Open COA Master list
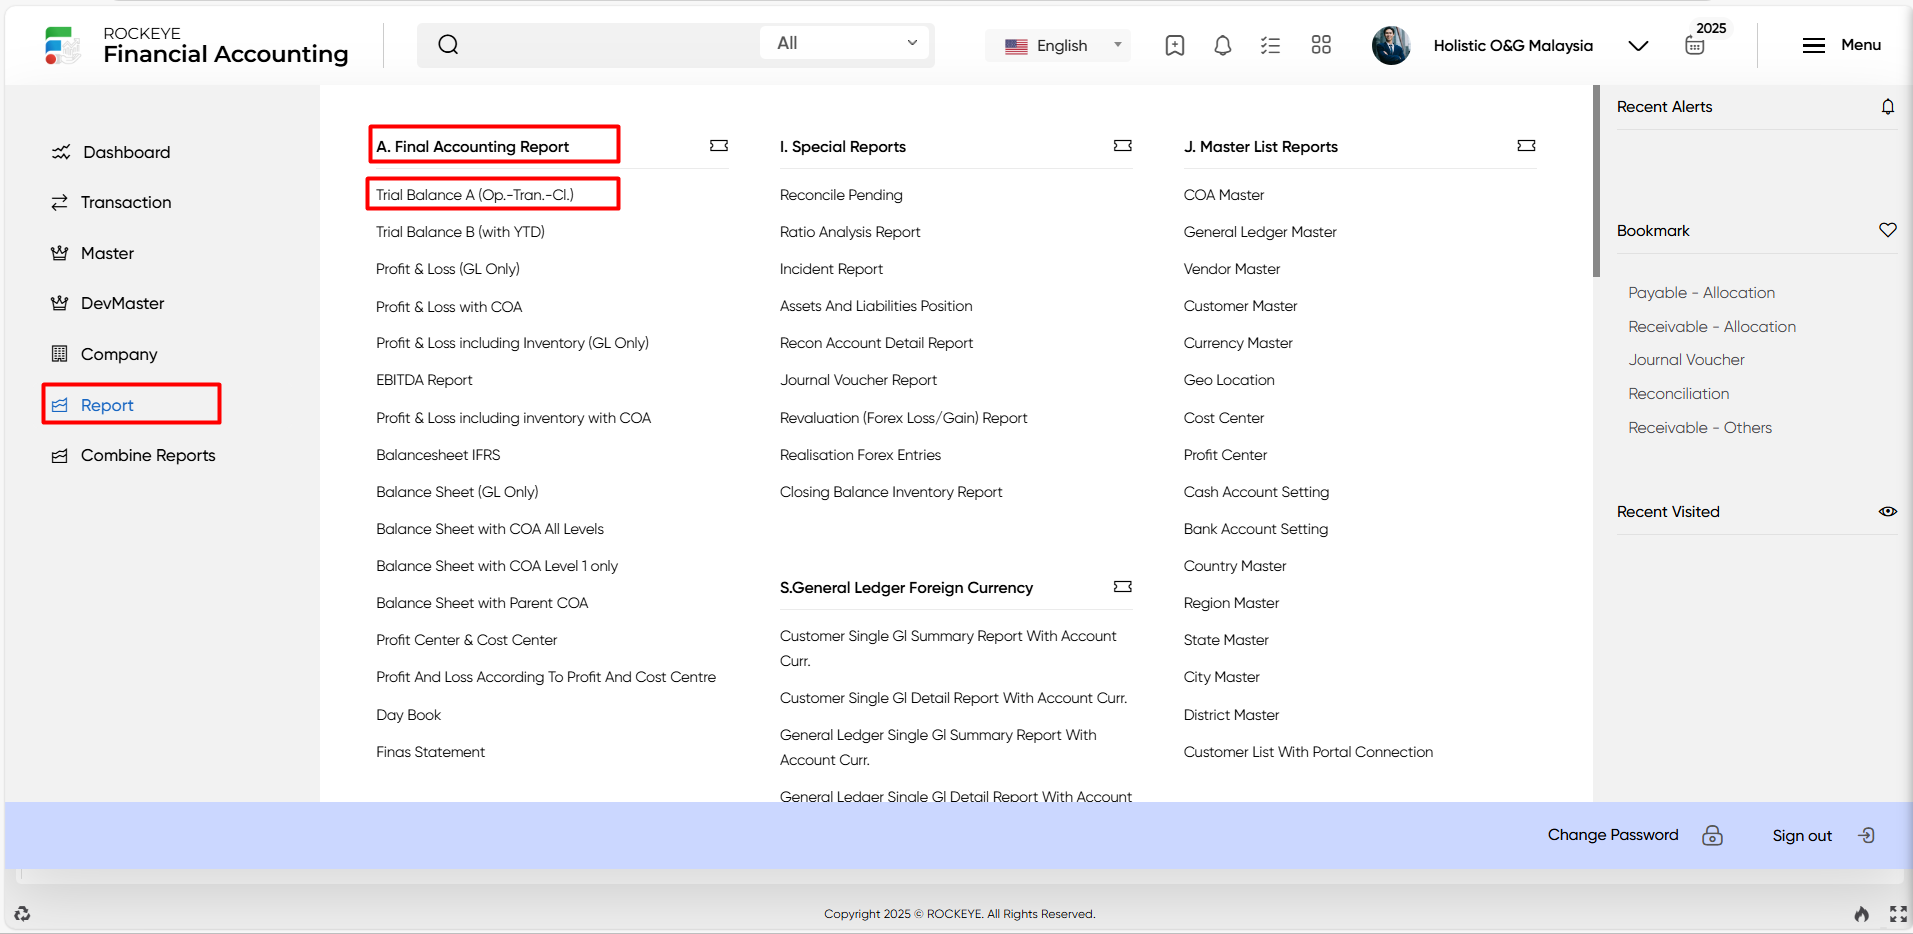Screen dimensions: 1913x934 coord(1224,195)
